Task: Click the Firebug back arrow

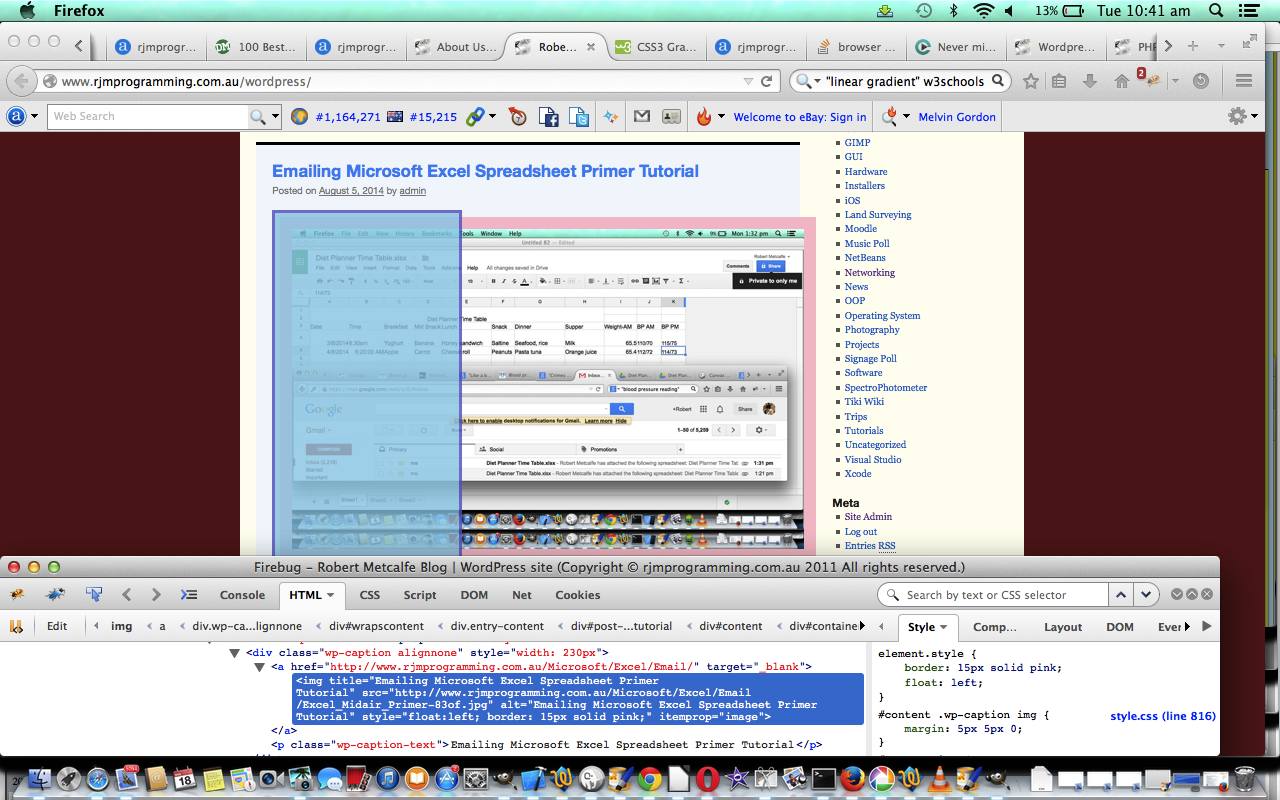Action: coord(127,594)
